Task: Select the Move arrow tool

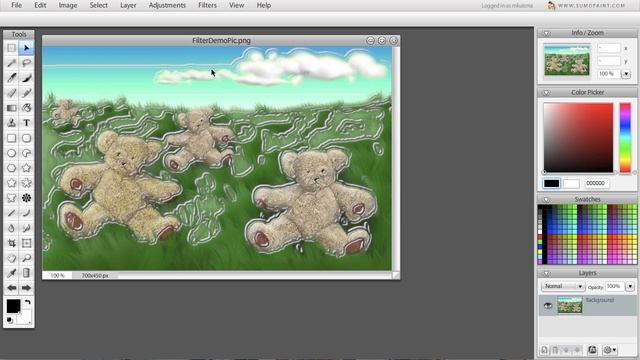Action: (x=27, y=48)
